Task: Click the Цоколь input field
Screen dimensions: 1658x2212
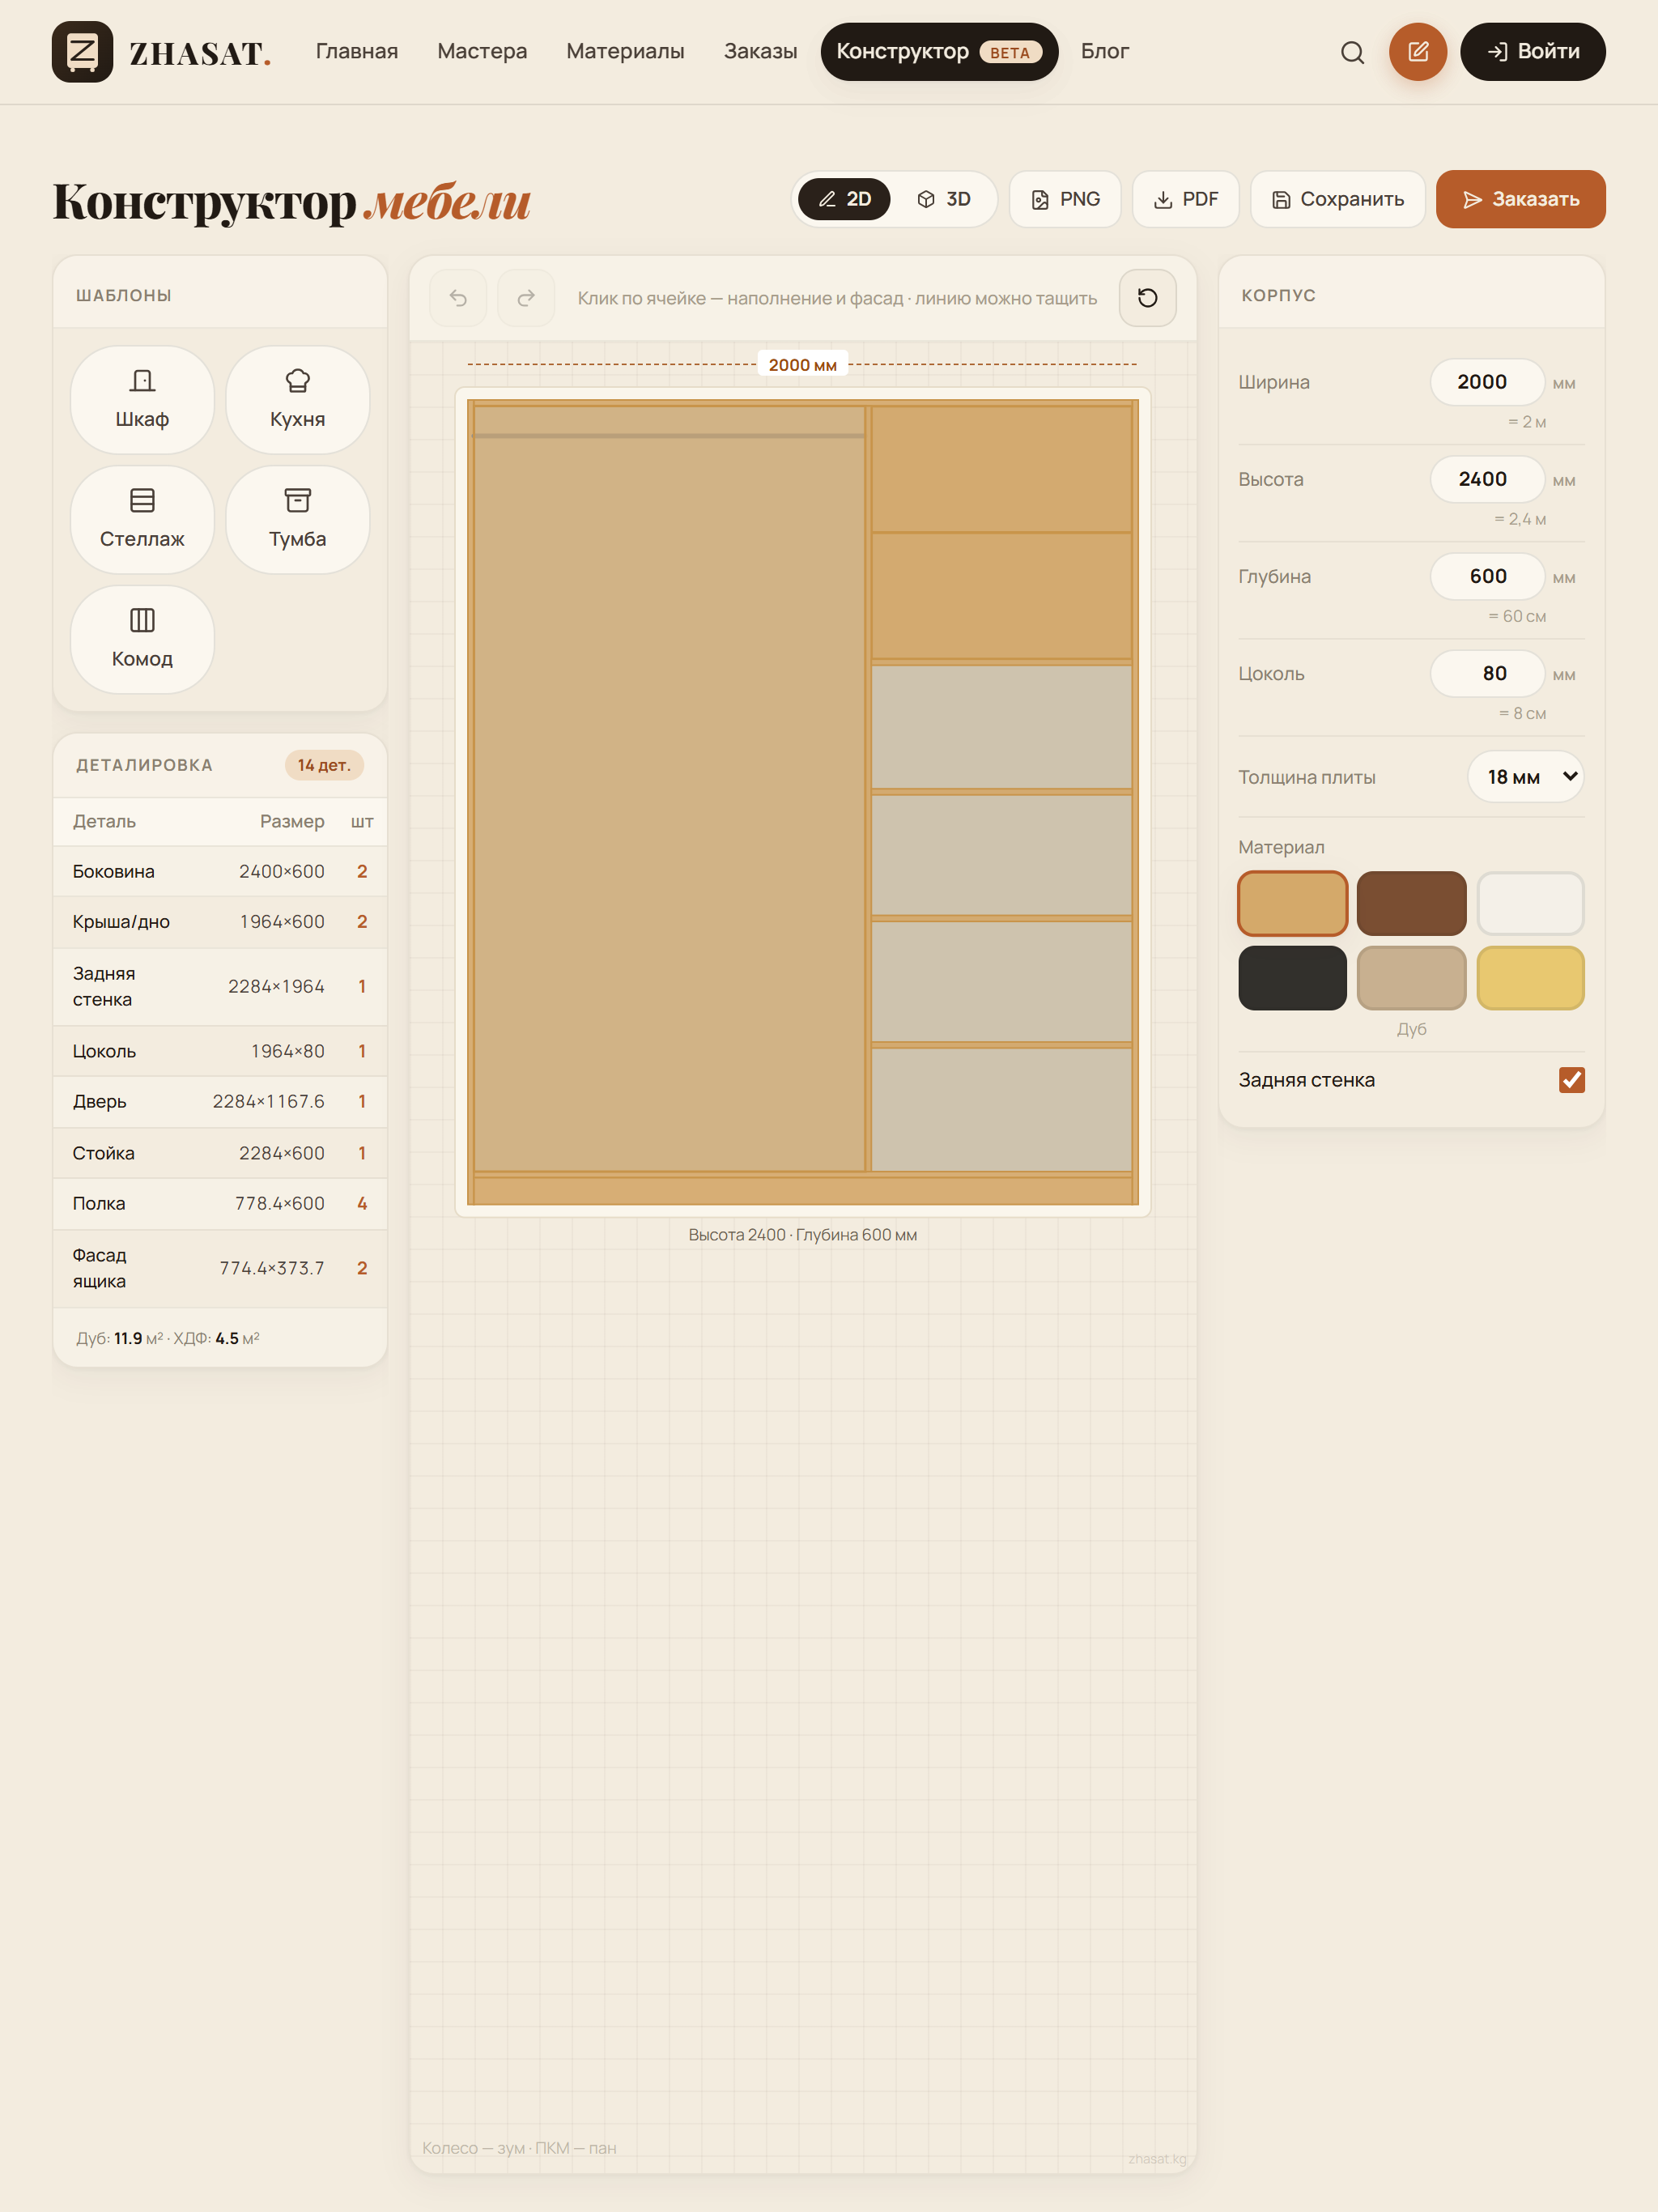Action: tap(1487, 673)
